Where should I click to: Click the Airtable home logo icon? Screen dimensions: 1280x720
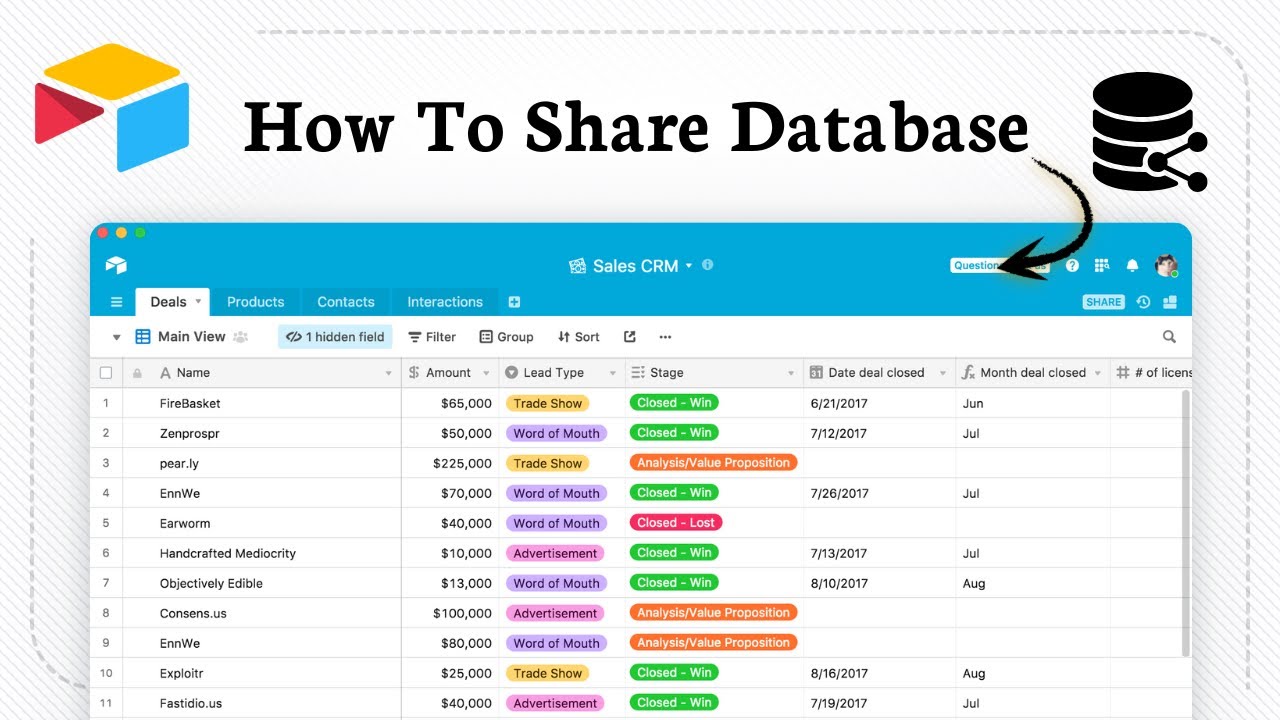[x=116, y=265]
